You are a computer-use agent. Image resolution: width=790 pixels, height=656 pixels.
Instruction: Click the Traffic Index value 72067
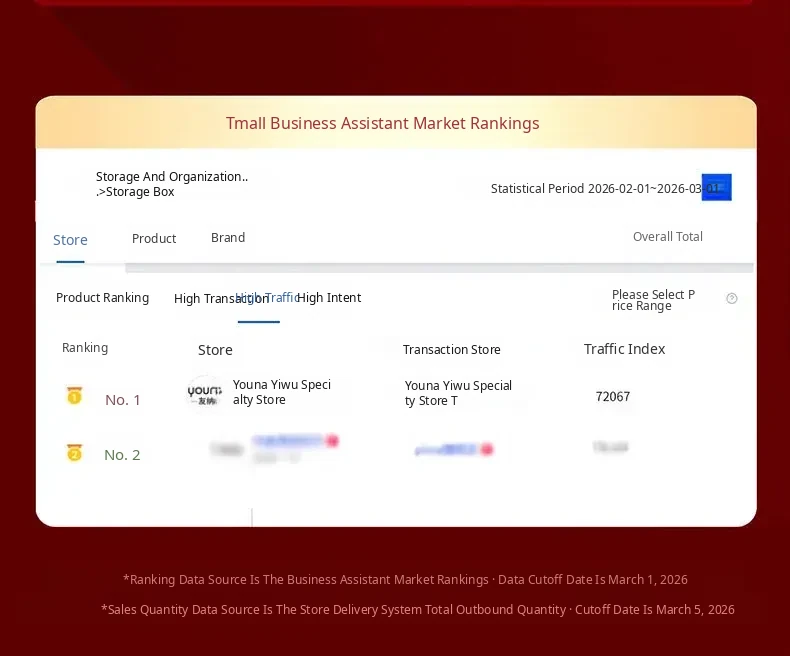pyautogui.click(x=613, y=397)
